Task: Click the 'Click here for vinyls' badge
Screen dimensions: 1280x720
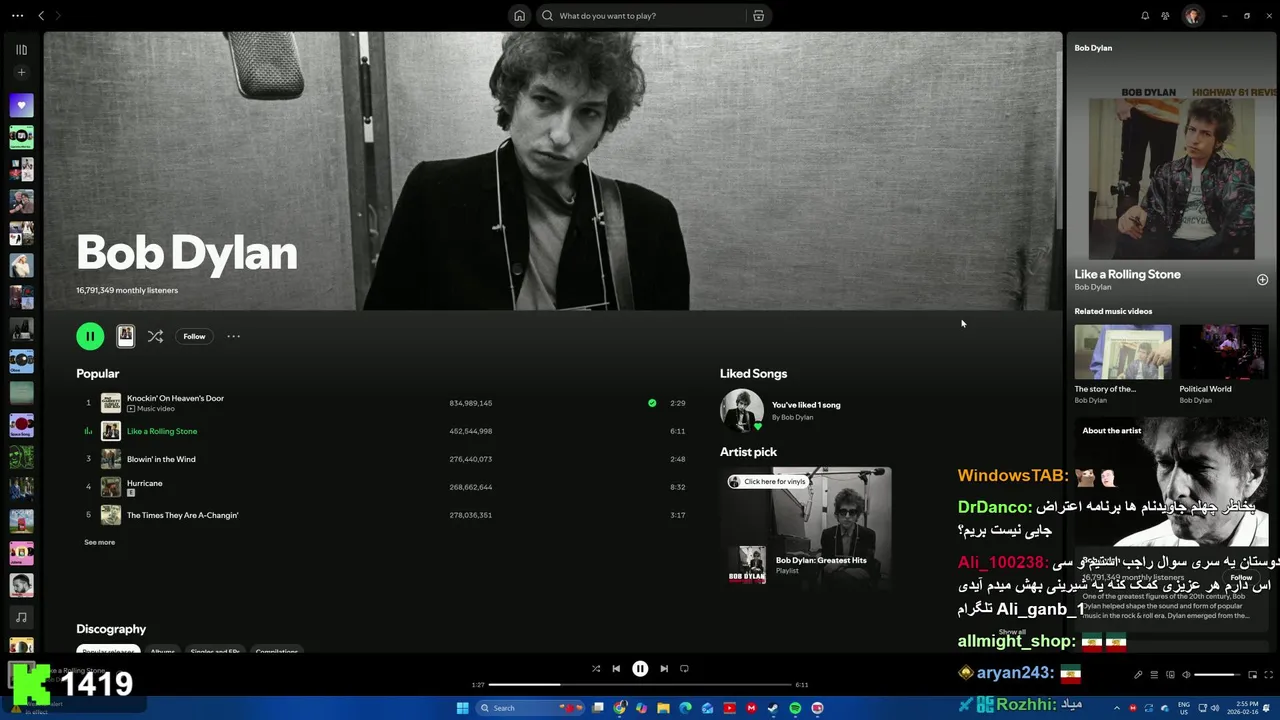Action: pos(767,481)
